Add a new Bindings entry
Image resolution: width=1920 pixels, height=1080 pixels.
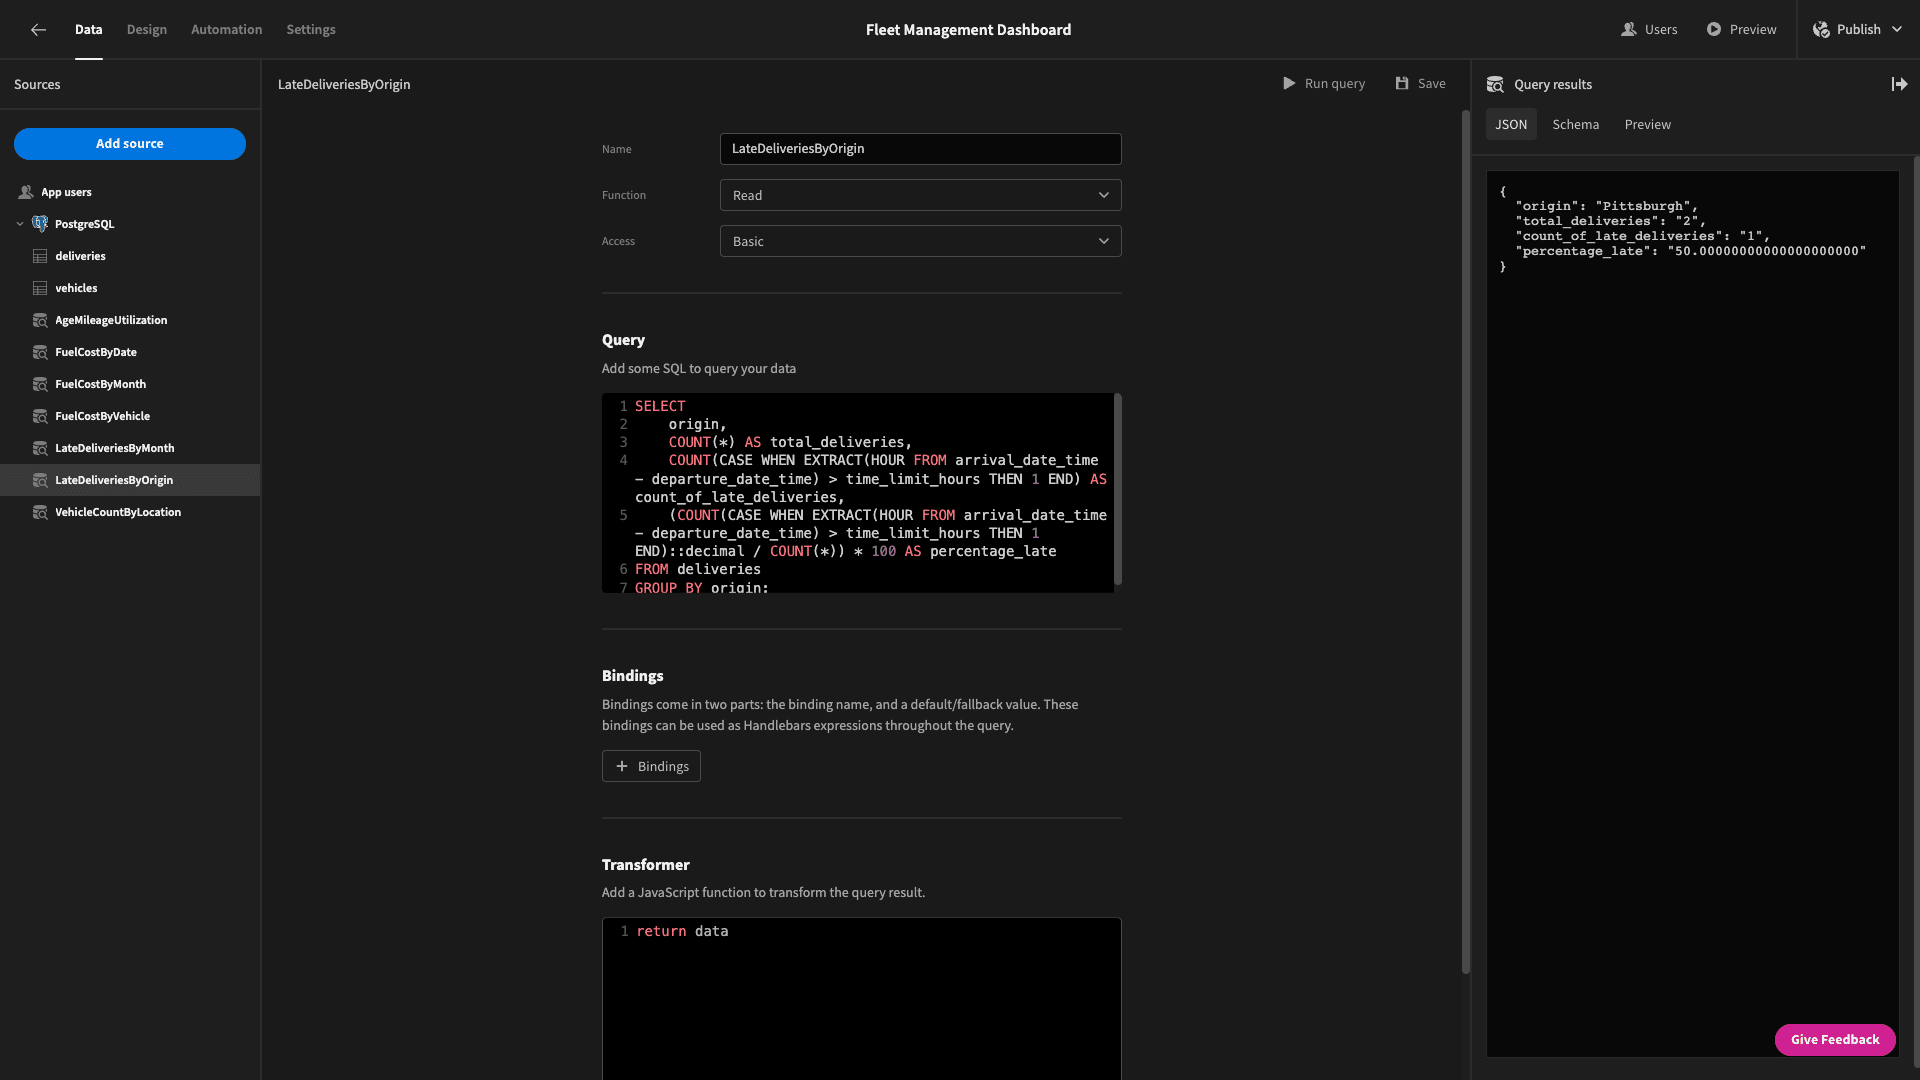tap(651, 766)
